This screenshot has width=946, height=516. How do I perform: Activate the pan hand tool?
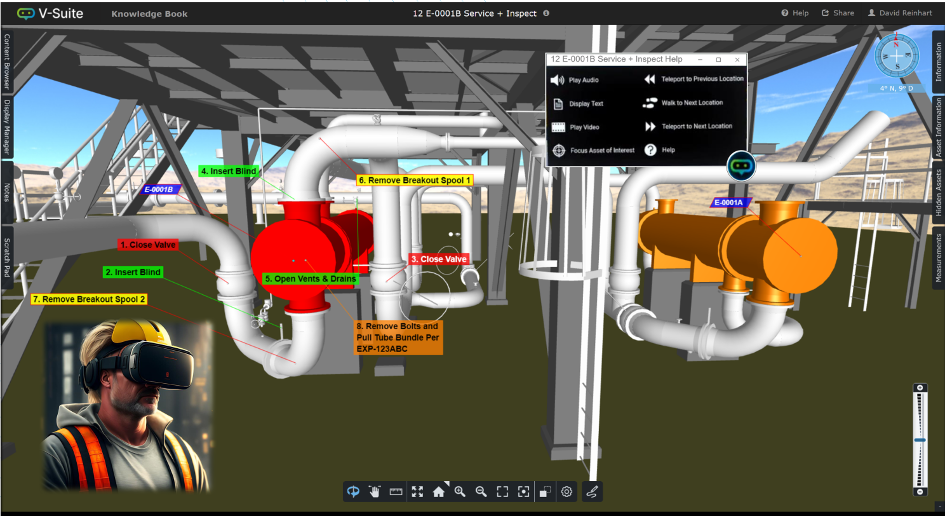(375, 491)
